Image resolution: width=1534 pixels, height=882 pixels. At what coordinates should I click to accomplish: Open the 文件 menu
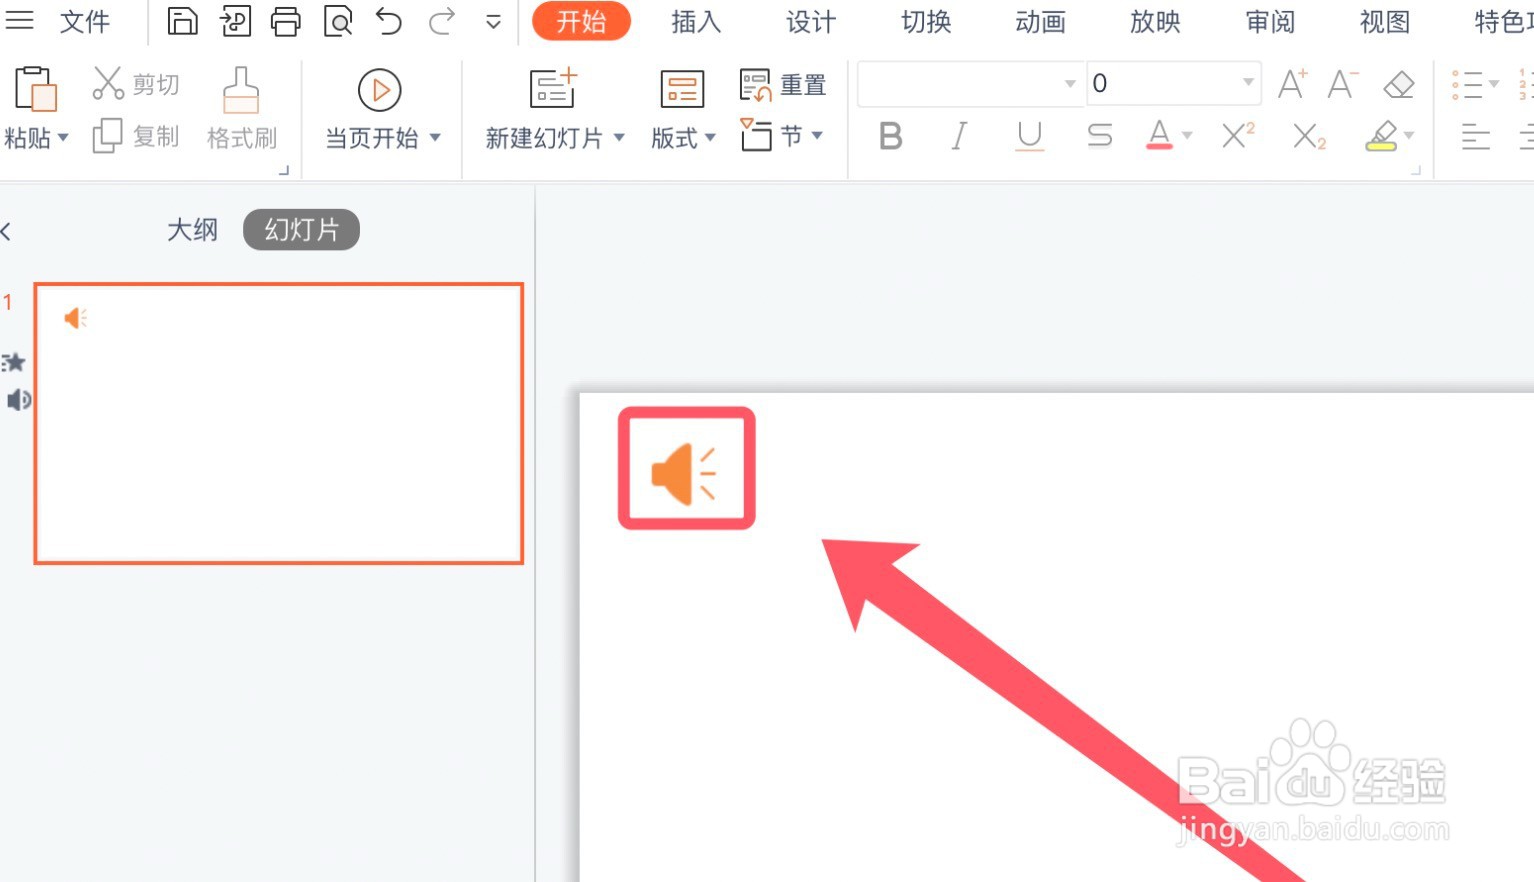point(84,21)
